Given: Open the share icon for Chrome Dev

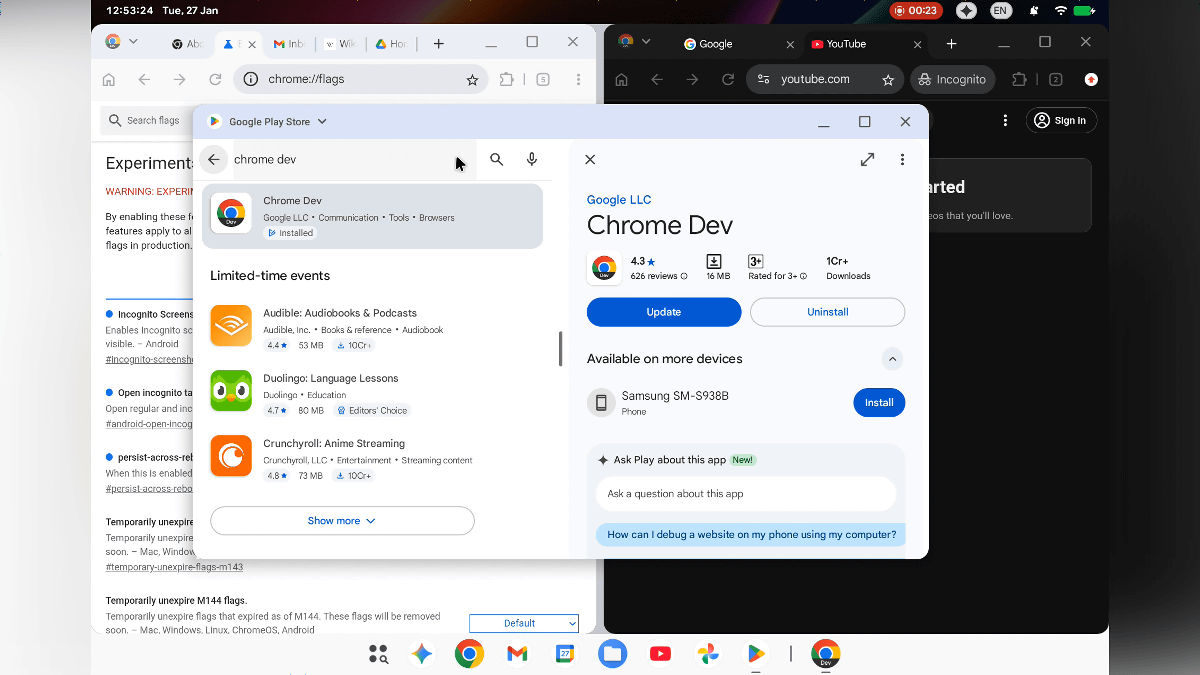Looking at the screenshot, I should coord(867,158).
